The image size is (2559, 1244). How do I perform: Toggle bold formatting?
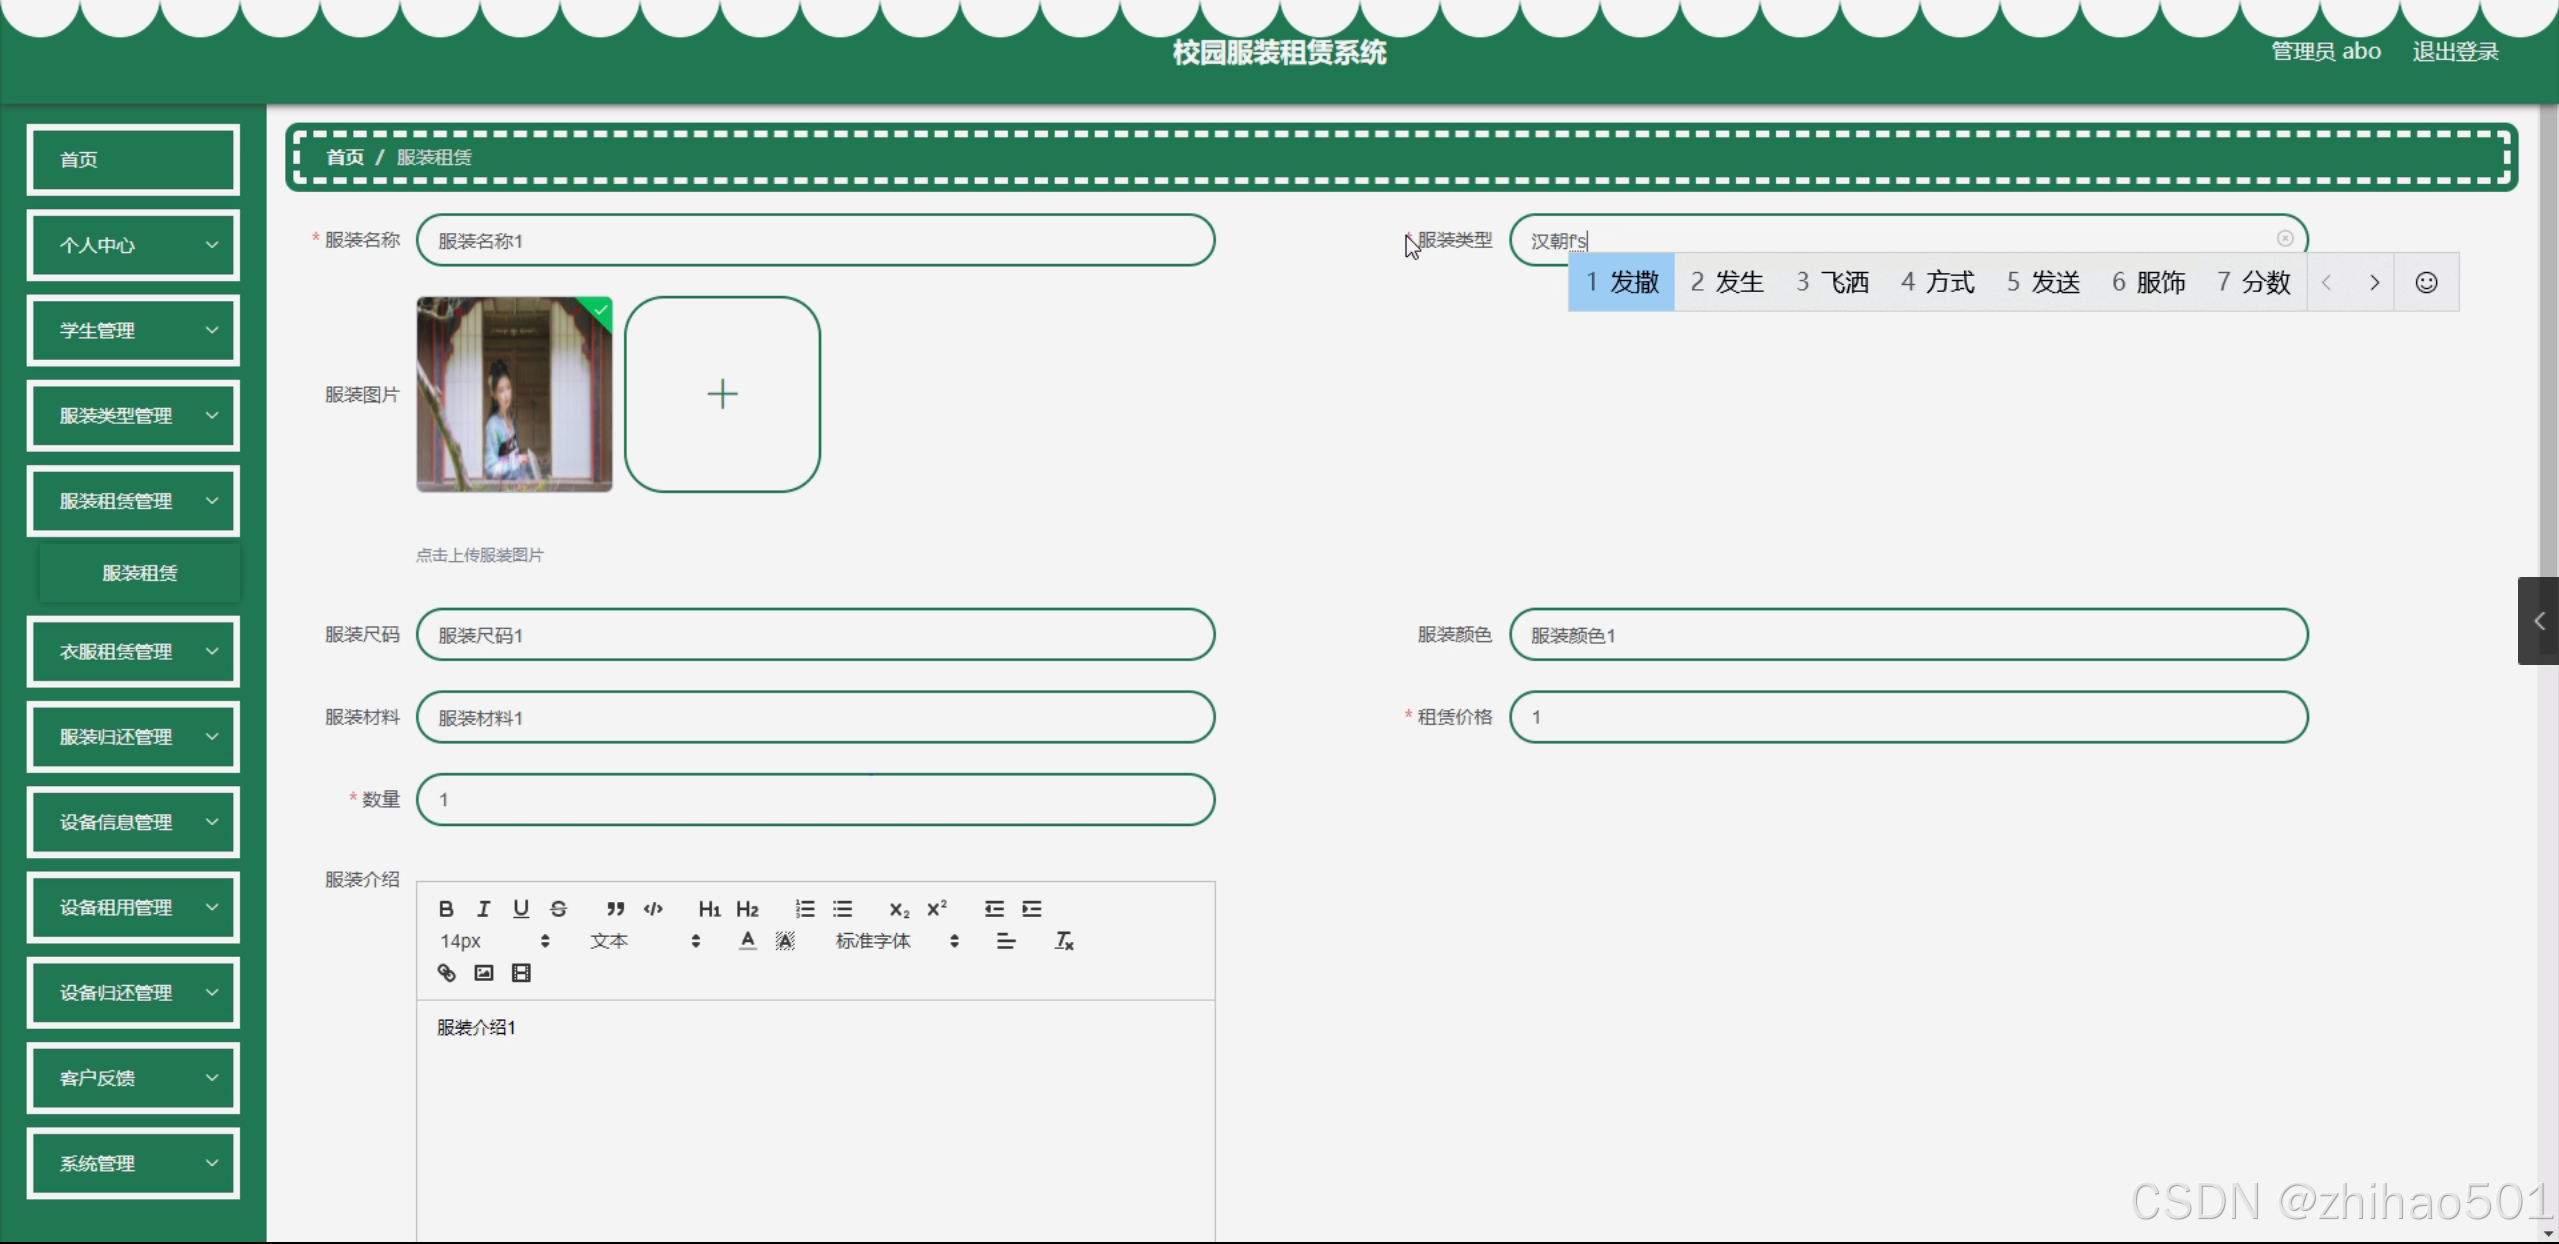point(446,909)
